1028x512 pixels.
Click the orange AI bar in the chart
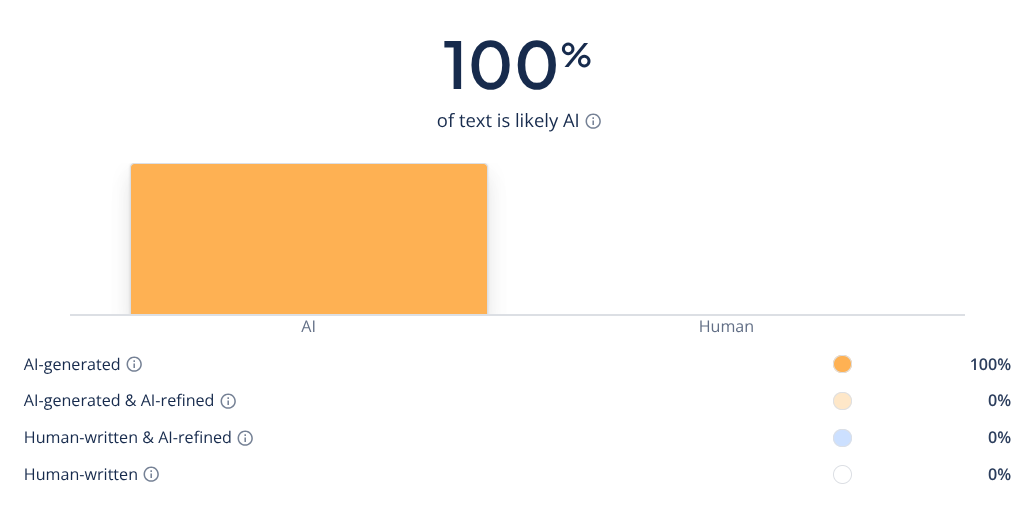pos(309,239)
